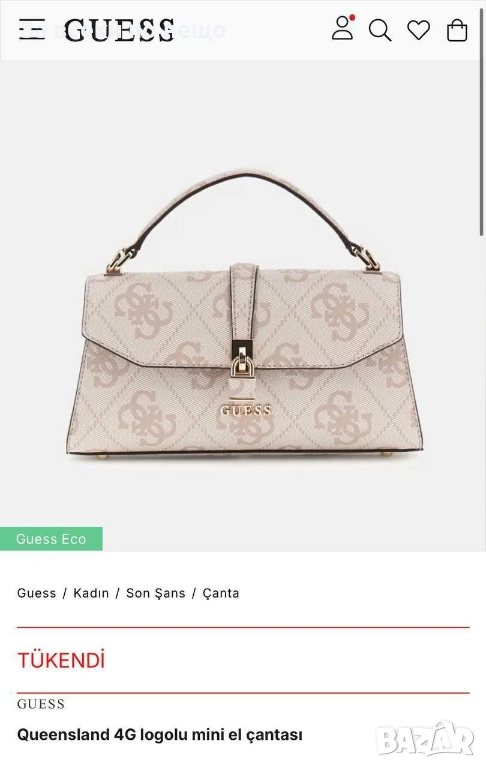The height and width of the screenshot is (768, 486).
Task: Click the Bazar watermark logo
Action: [x=426, y=740]
